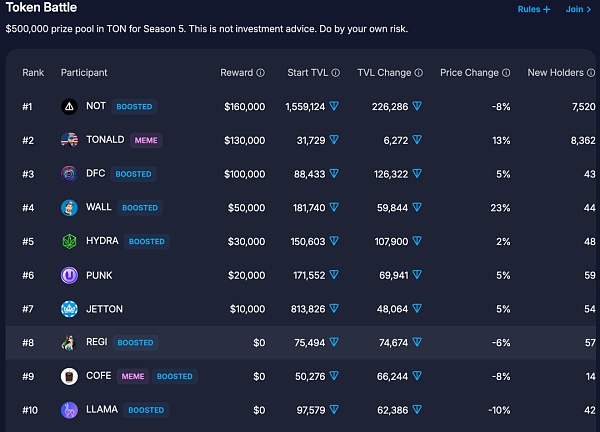Click the Price Change info icon
This screenshot has width=600, height=432.
click(x=506, y=73)
